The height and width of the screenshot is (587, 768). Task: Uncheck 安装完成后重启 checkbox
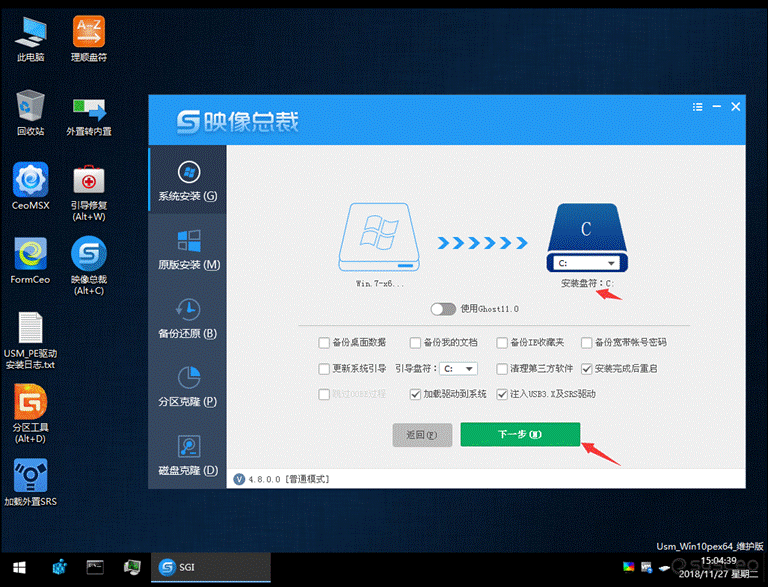coord(586,368)
